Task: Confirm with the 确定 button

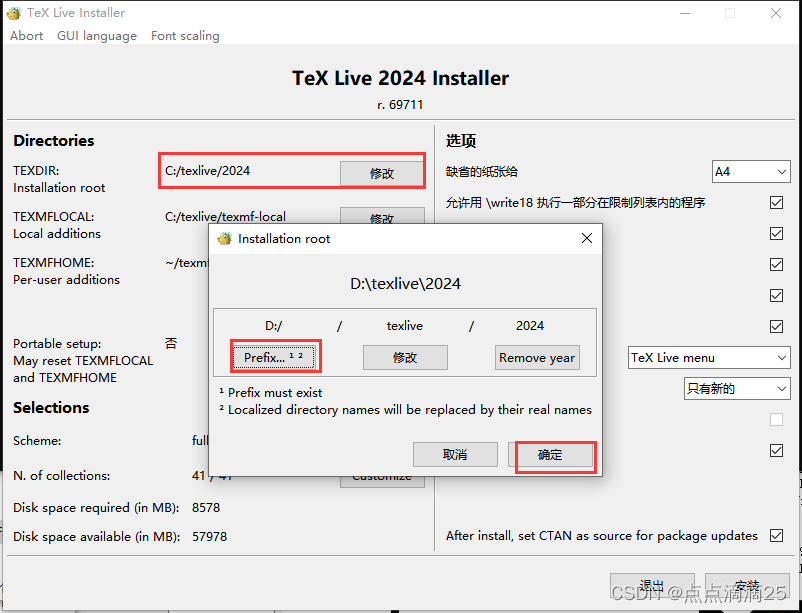Action: [x=550, y=454]
